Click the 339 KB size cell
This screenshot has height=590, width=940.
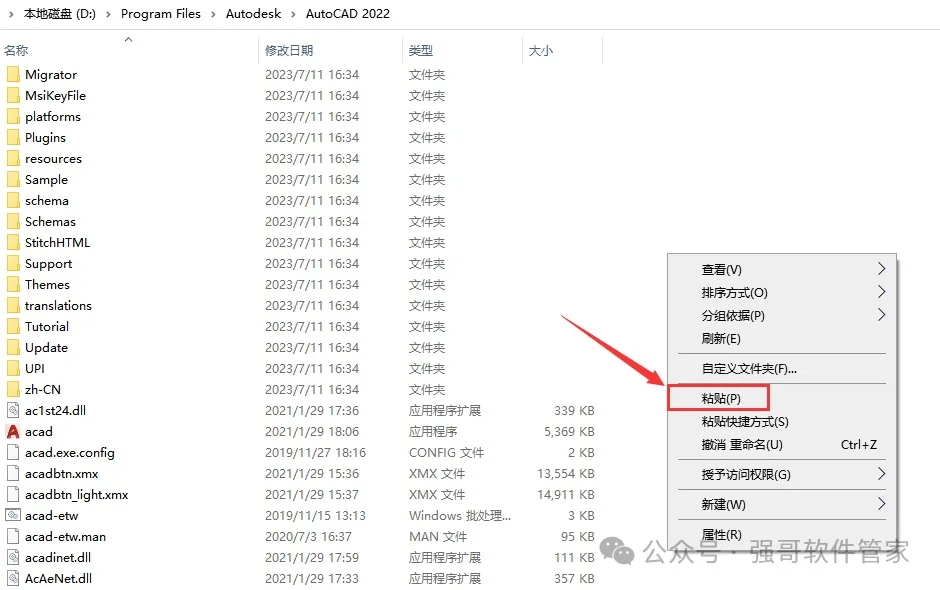pos(574,410)
